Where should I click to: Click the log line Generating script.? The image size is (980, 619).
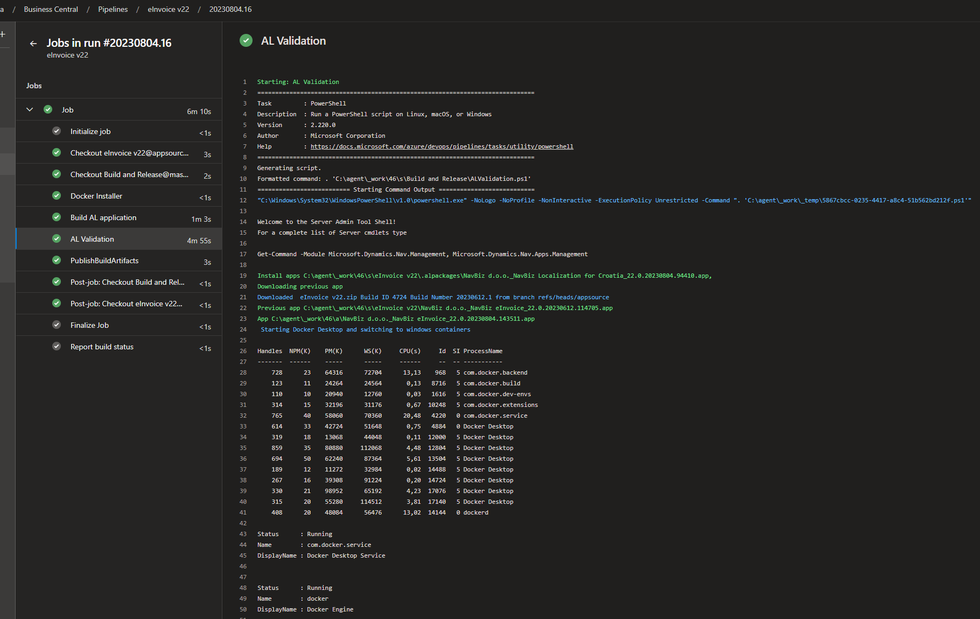(289, 168)
